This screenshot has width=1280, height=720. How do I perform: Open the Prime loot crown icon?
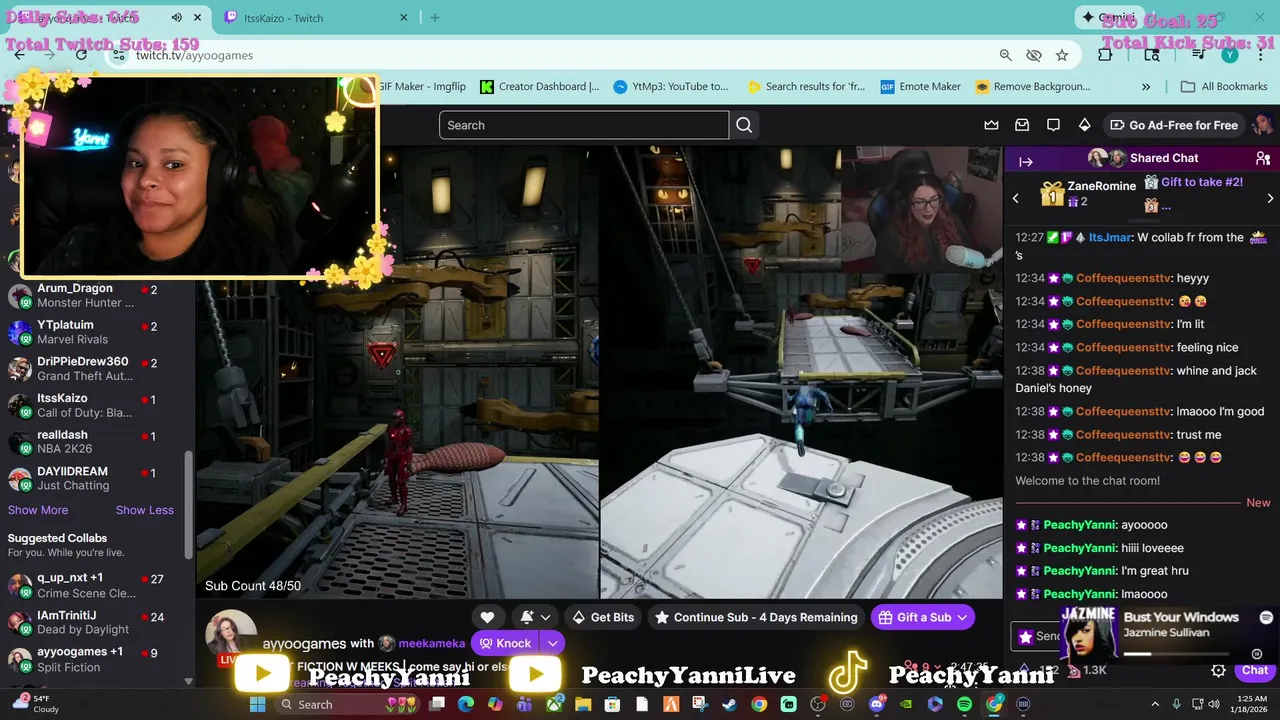pyautogui.click(x=991, y=125)
